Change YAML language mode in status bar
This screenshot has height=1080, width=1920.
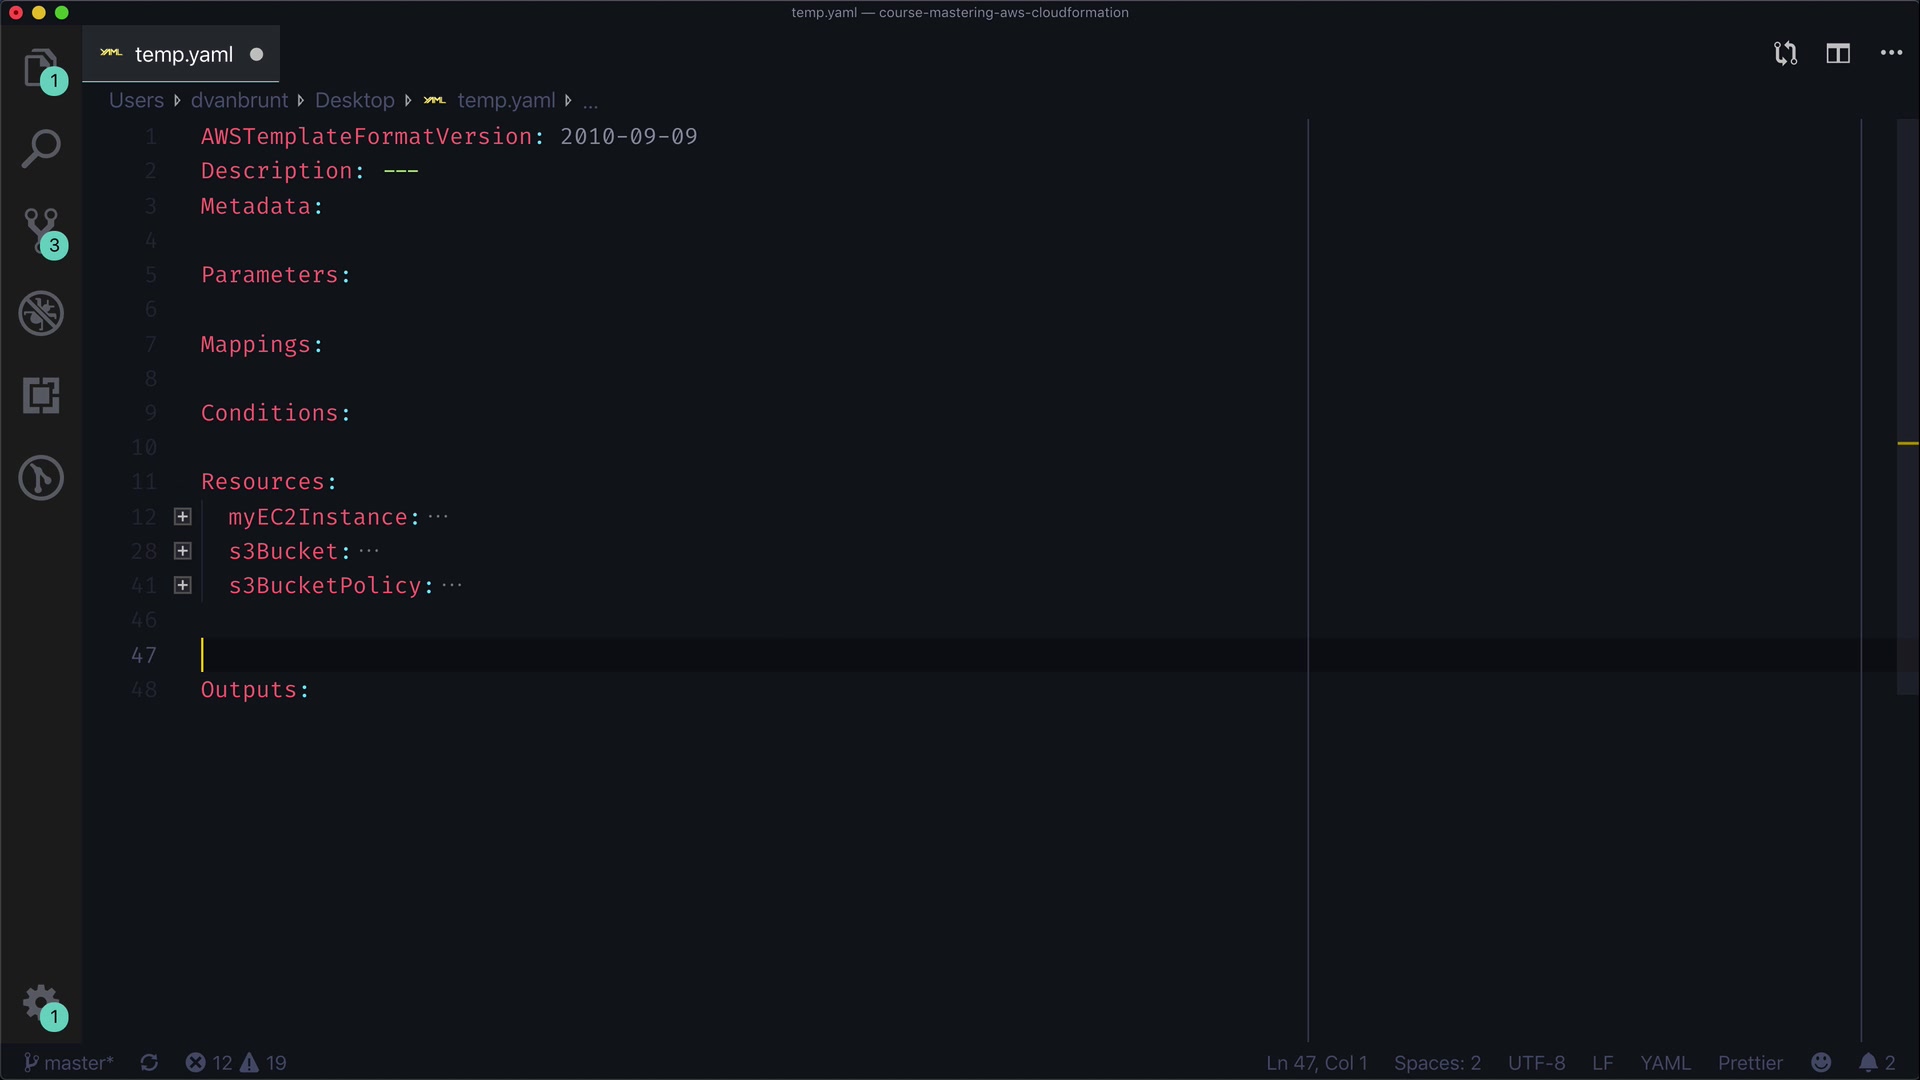tap(1665, 1063)
